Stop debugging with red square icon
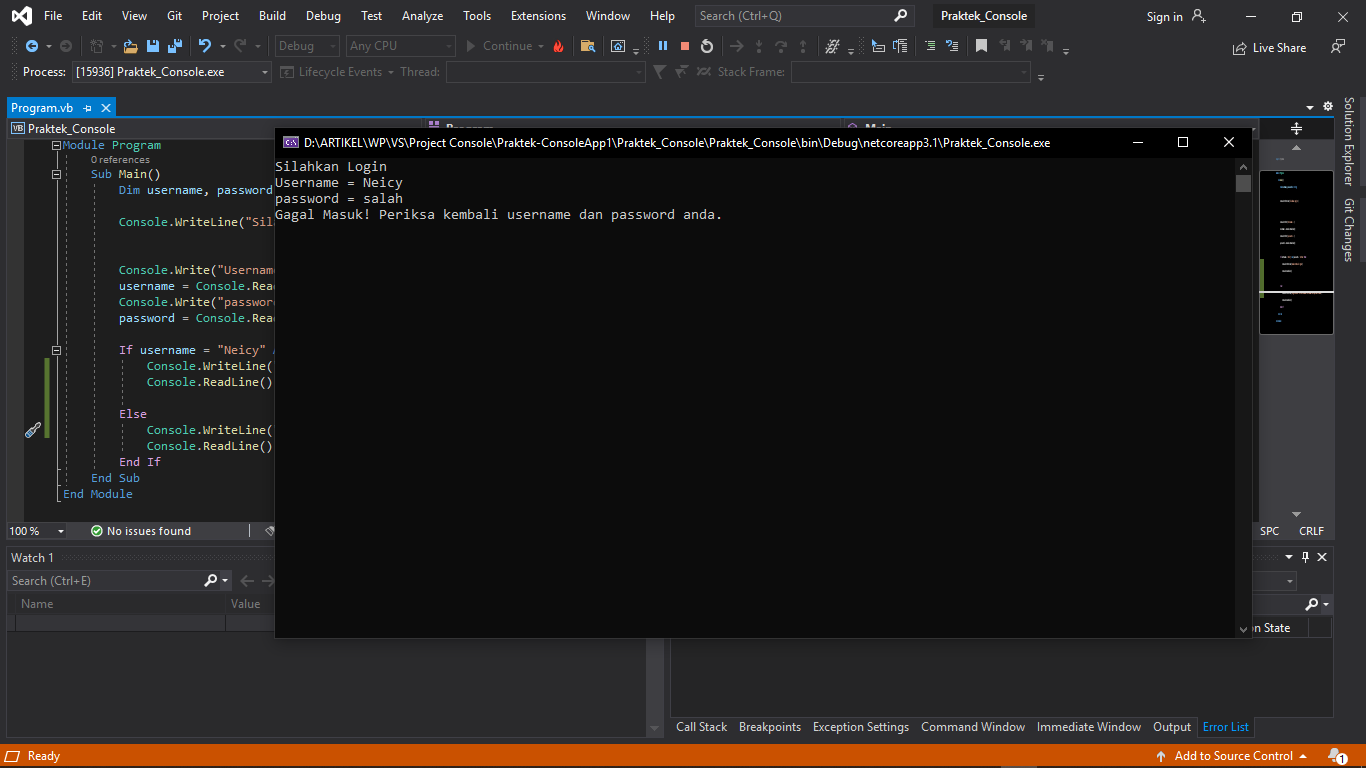The width and height of the screenshot is (1366, 768). tap(685, 46)
